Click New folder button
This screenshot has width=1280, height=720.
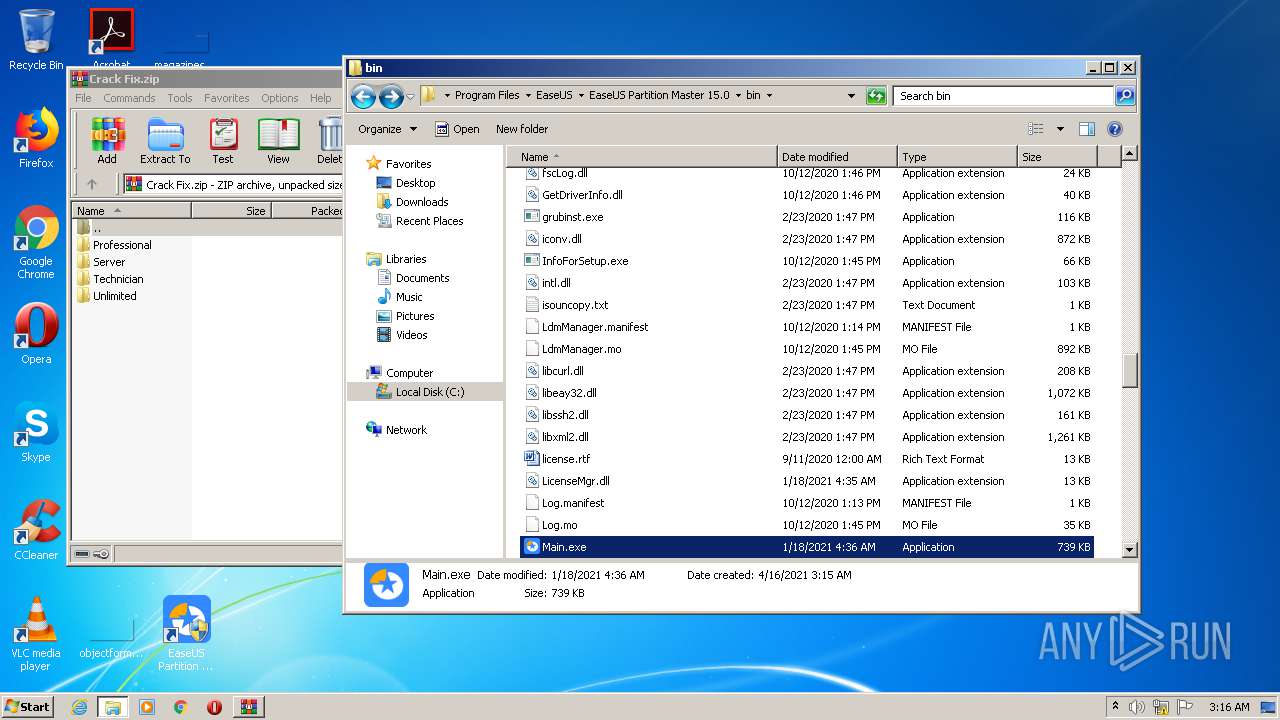[522, 129]
